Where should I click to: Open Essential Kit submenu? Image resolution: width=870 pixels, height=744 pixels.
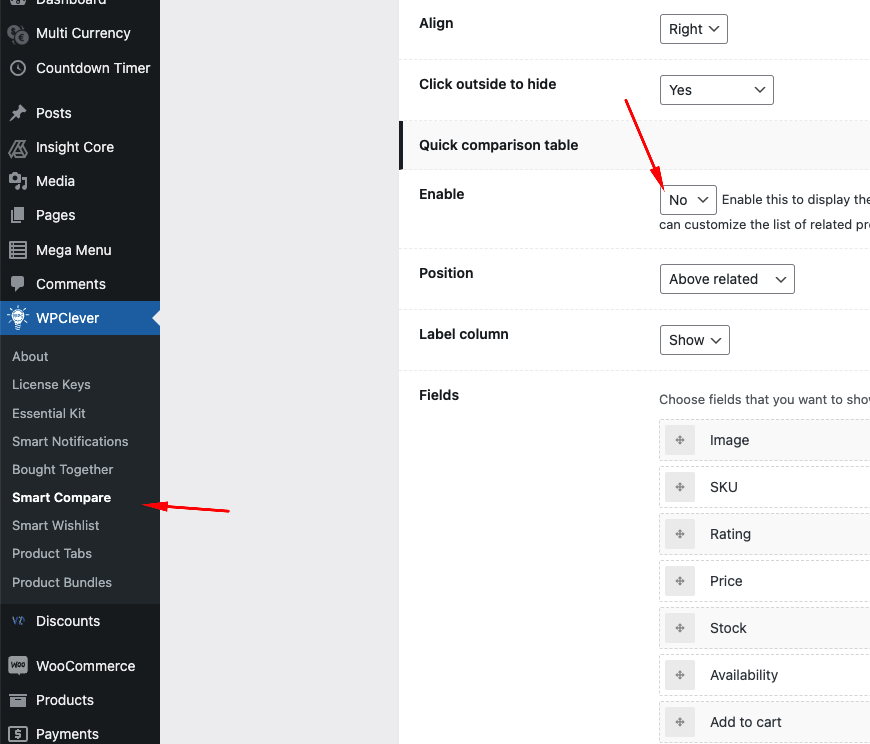[49, 413]
